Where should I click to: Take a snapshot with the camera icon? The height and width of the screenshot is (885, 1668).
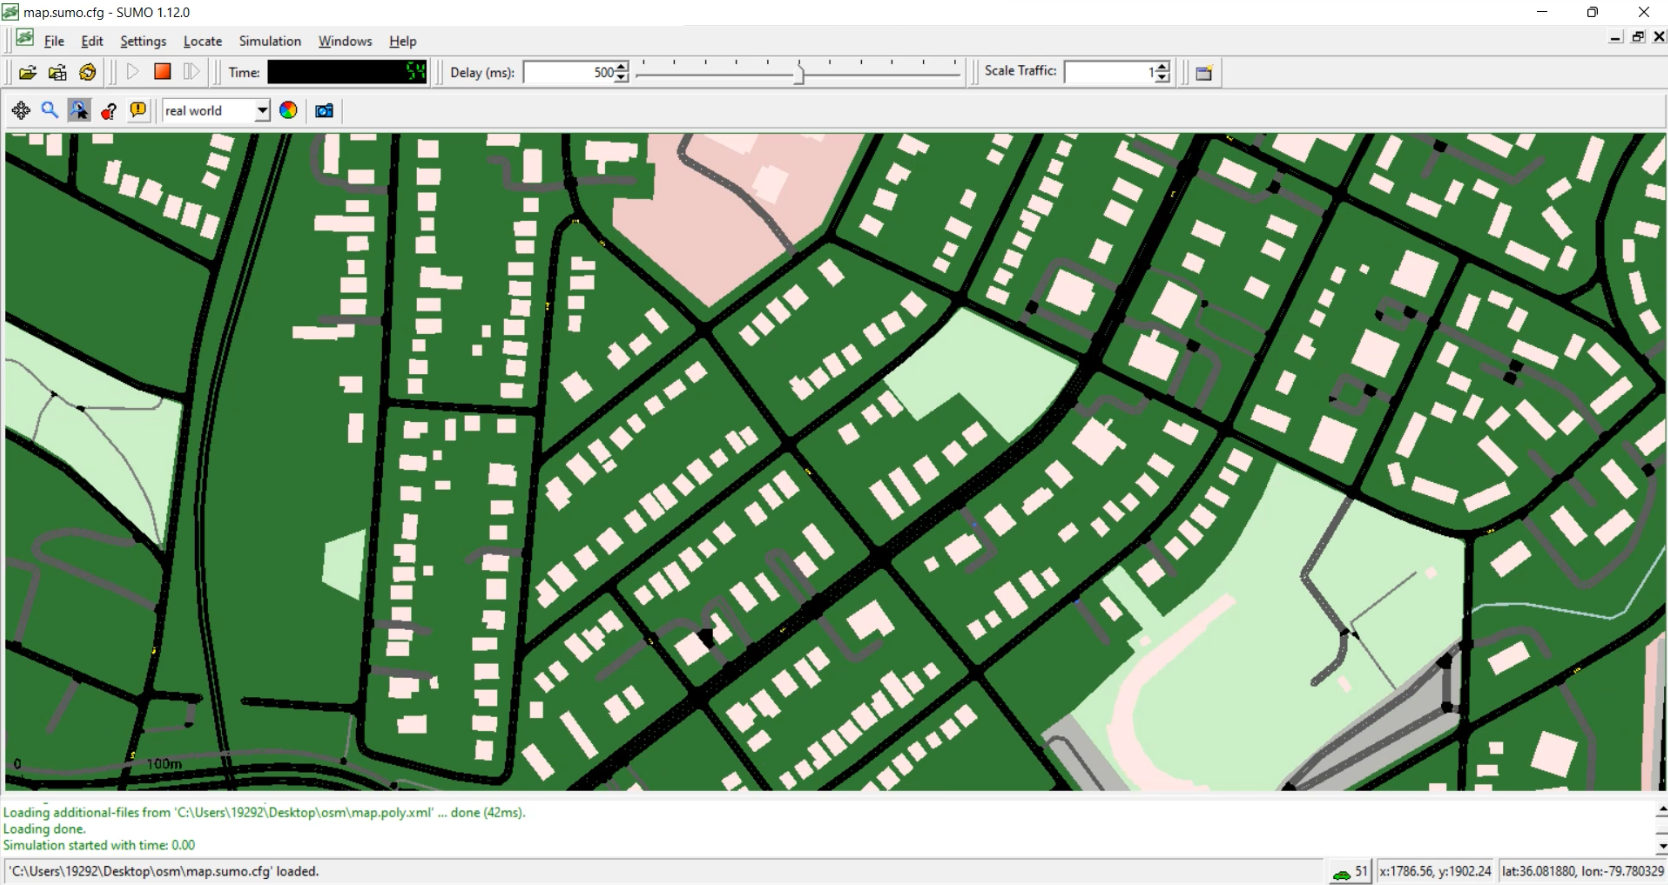324,110
